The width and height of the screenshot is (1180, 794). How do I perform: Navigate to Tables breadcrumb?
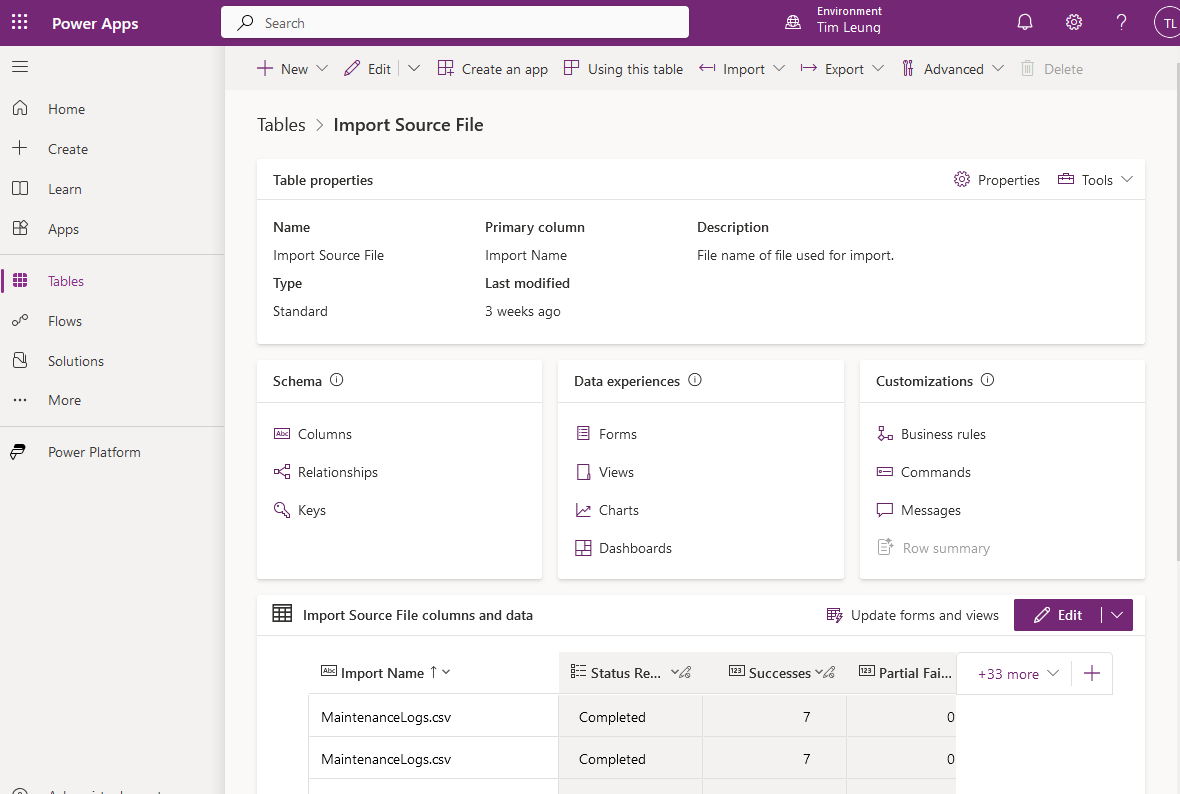point(281,125)
